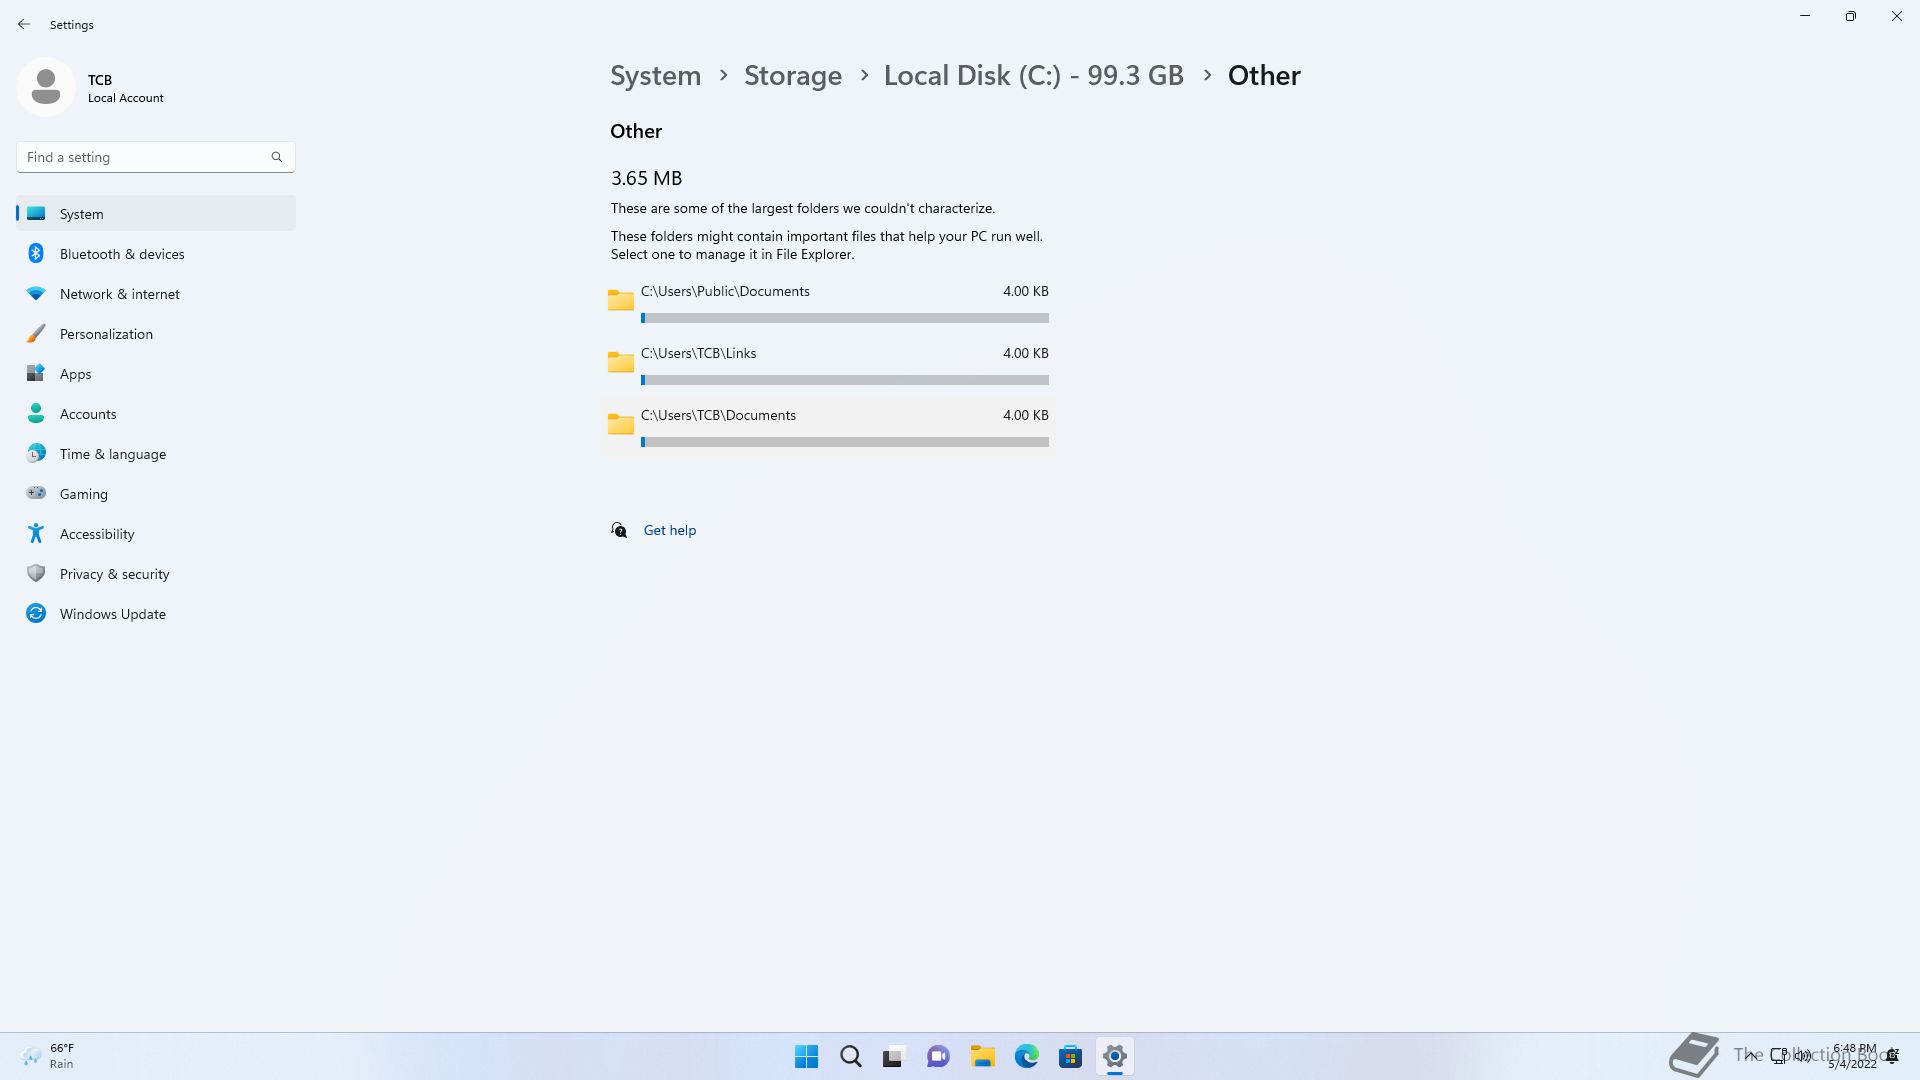The height and width of the screenshot is (1080, 1920).
Task: Click the Wi-Fi network icon in the sidebar
Action: [36, 293]
